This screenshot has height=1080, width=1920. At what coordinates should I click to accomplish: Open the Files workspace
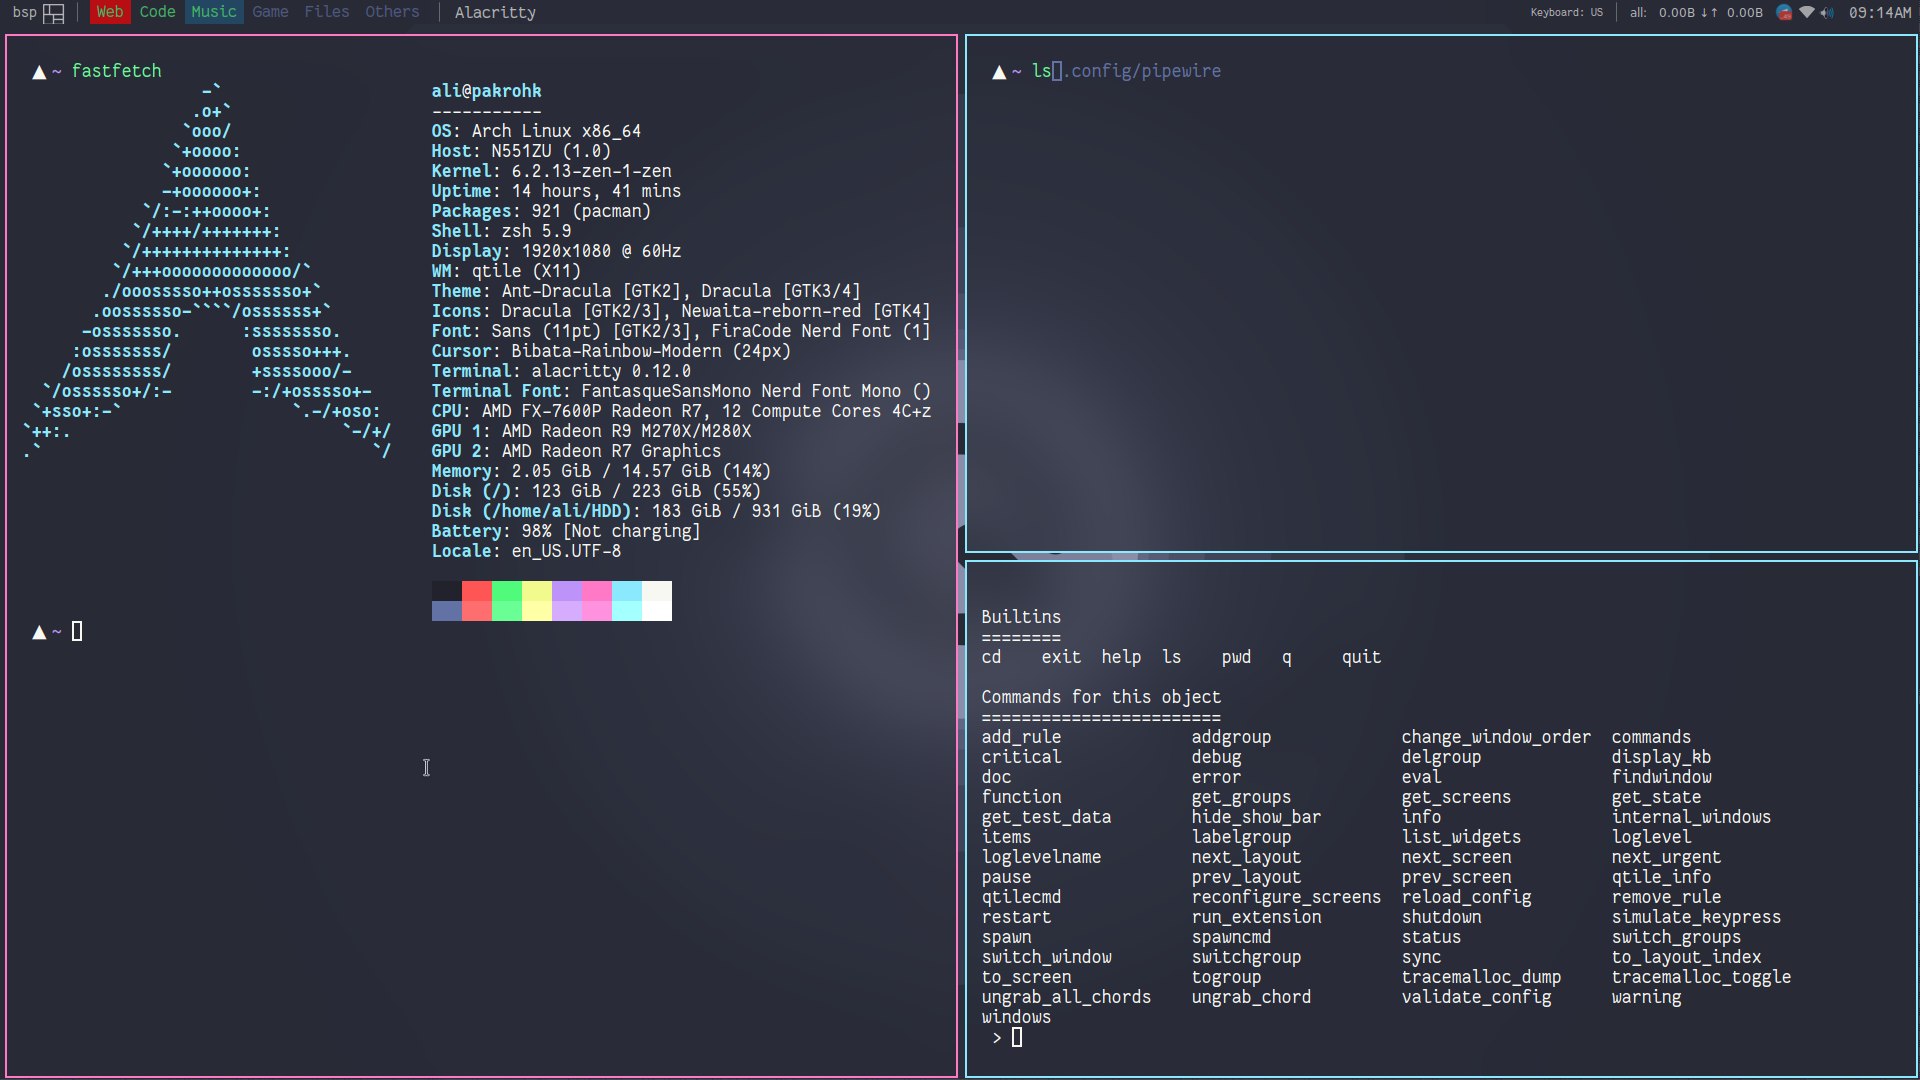327,12
